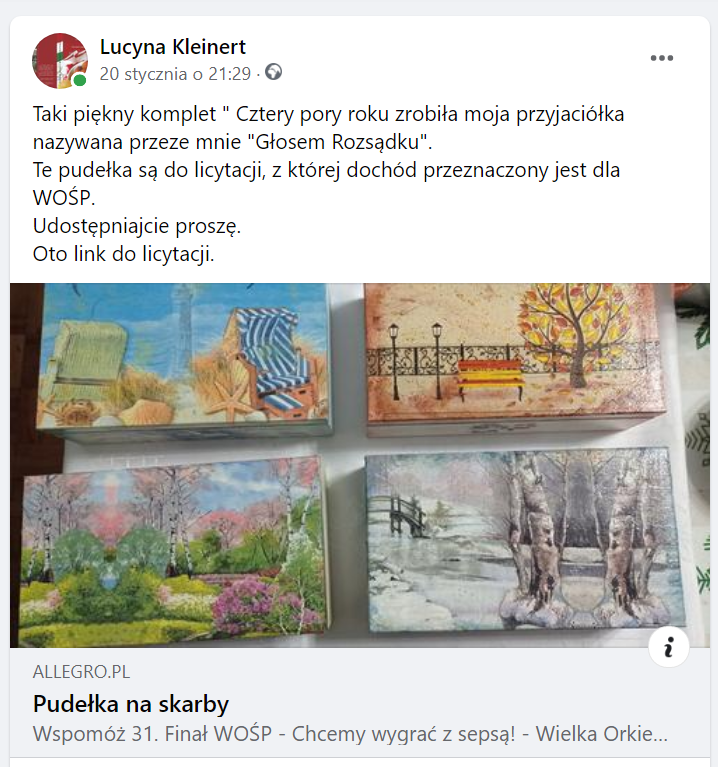The image size is (718, 767).
Task: Click the autumn tree and bench box
Action: (515, 357)
